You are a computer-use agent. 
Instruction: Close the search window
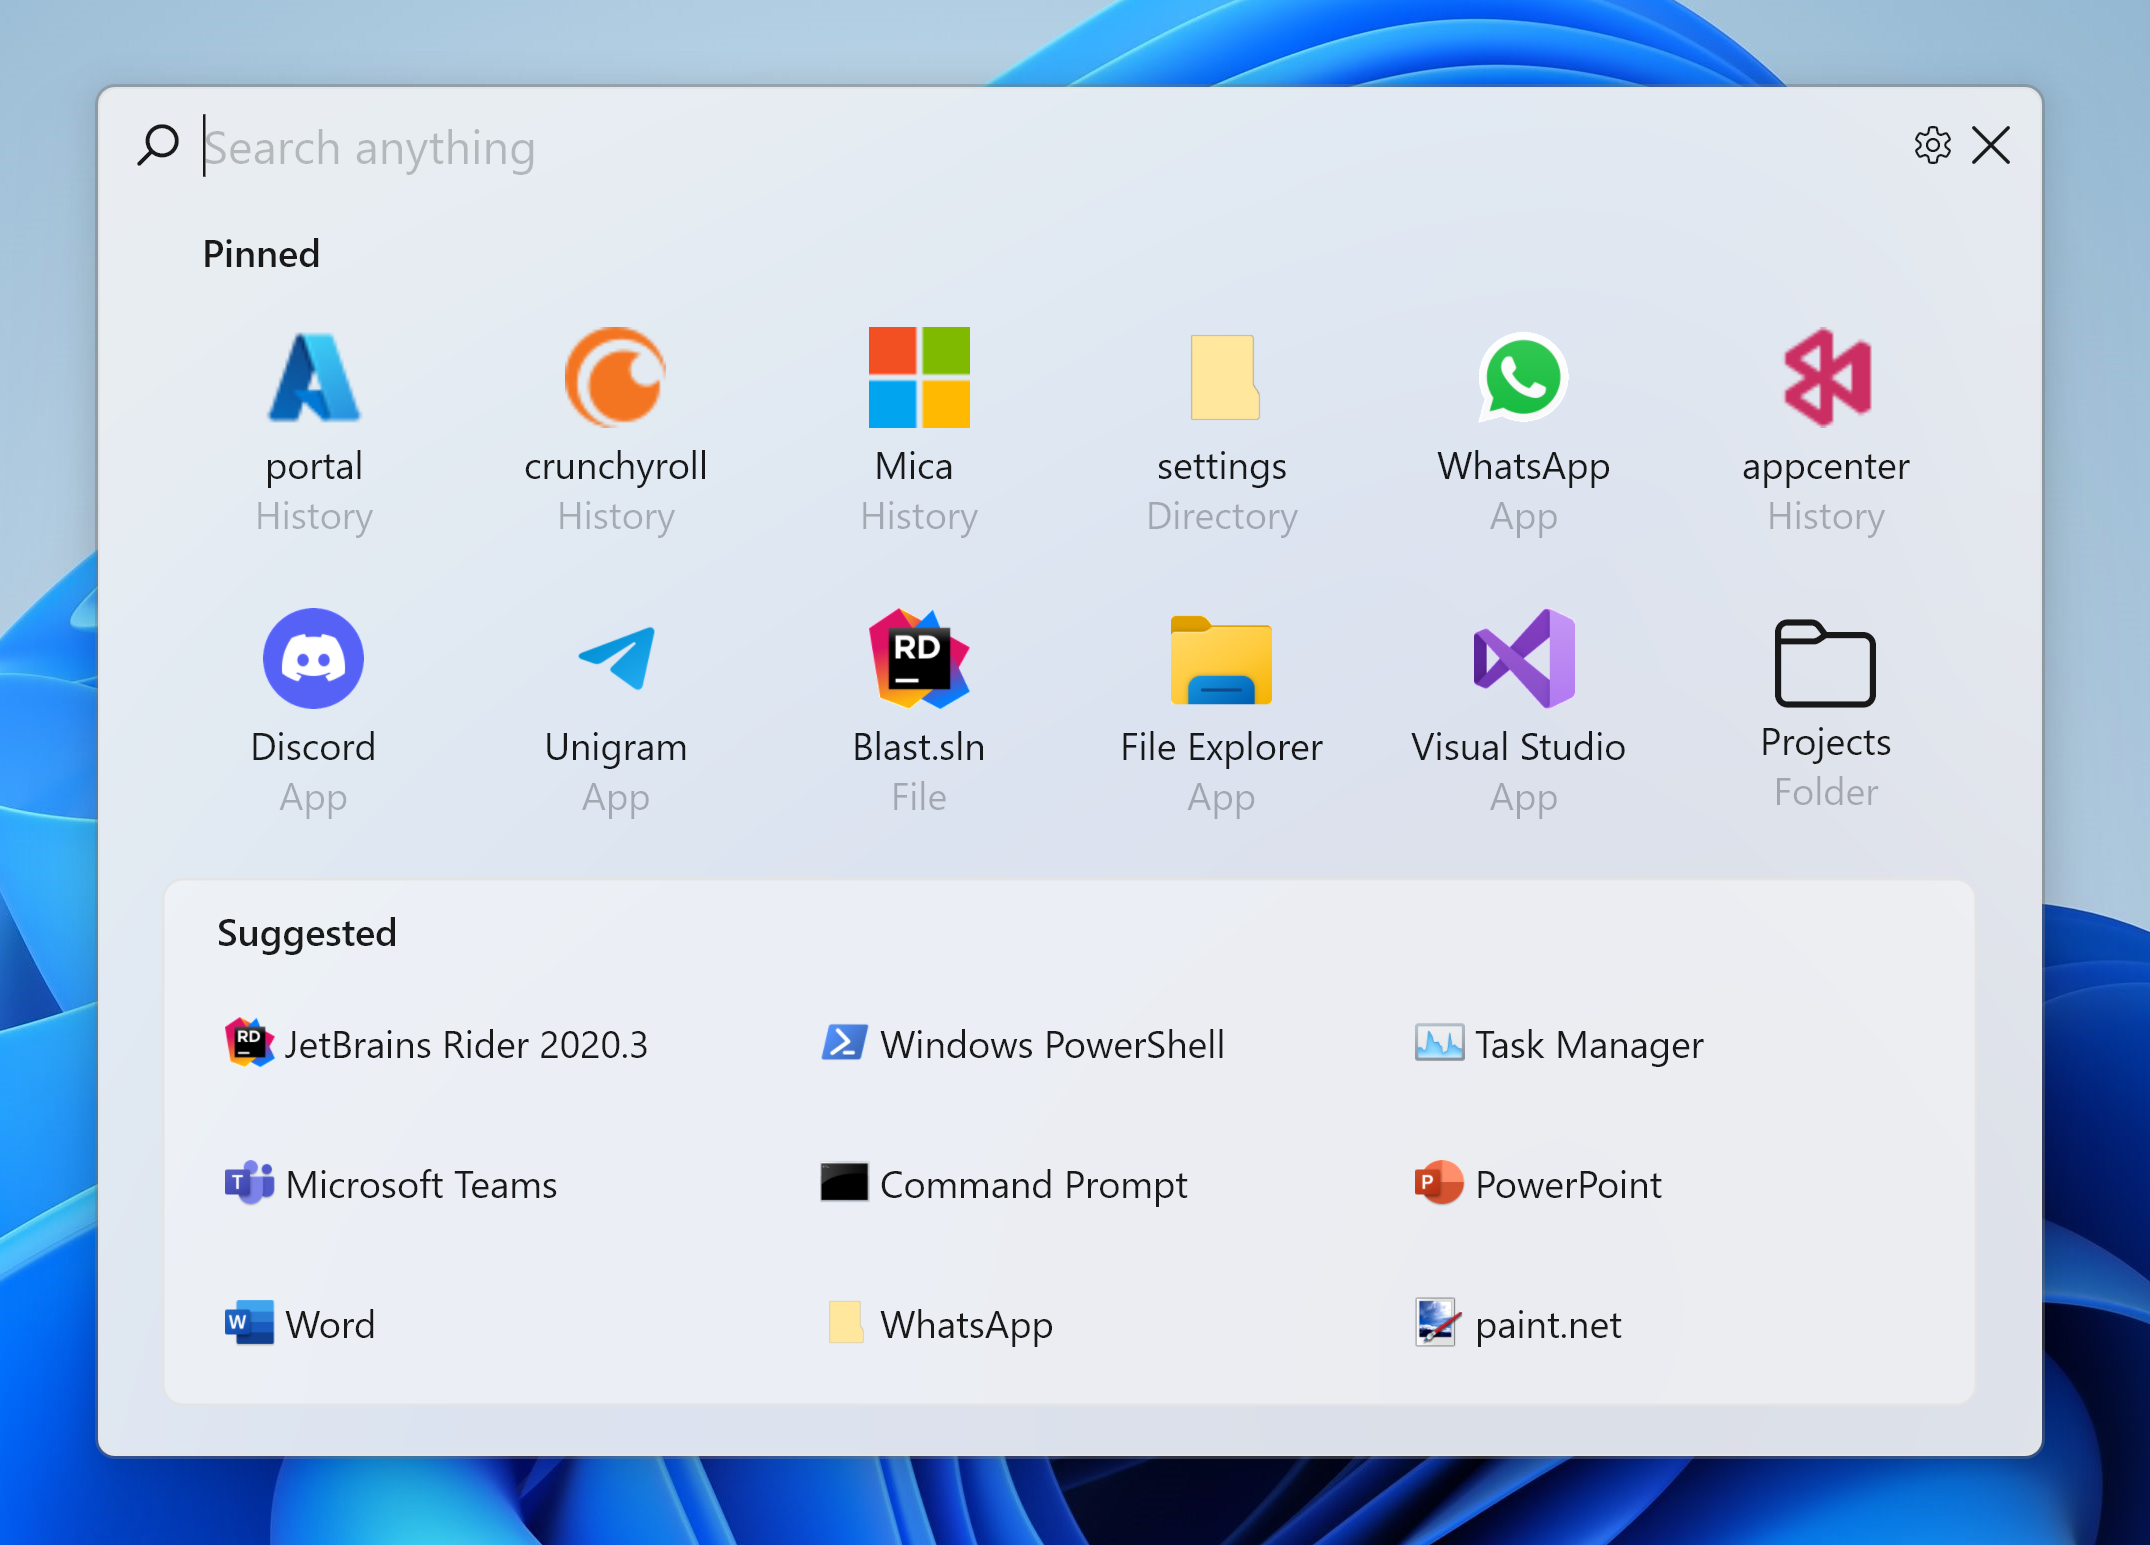coord(1991,145)
